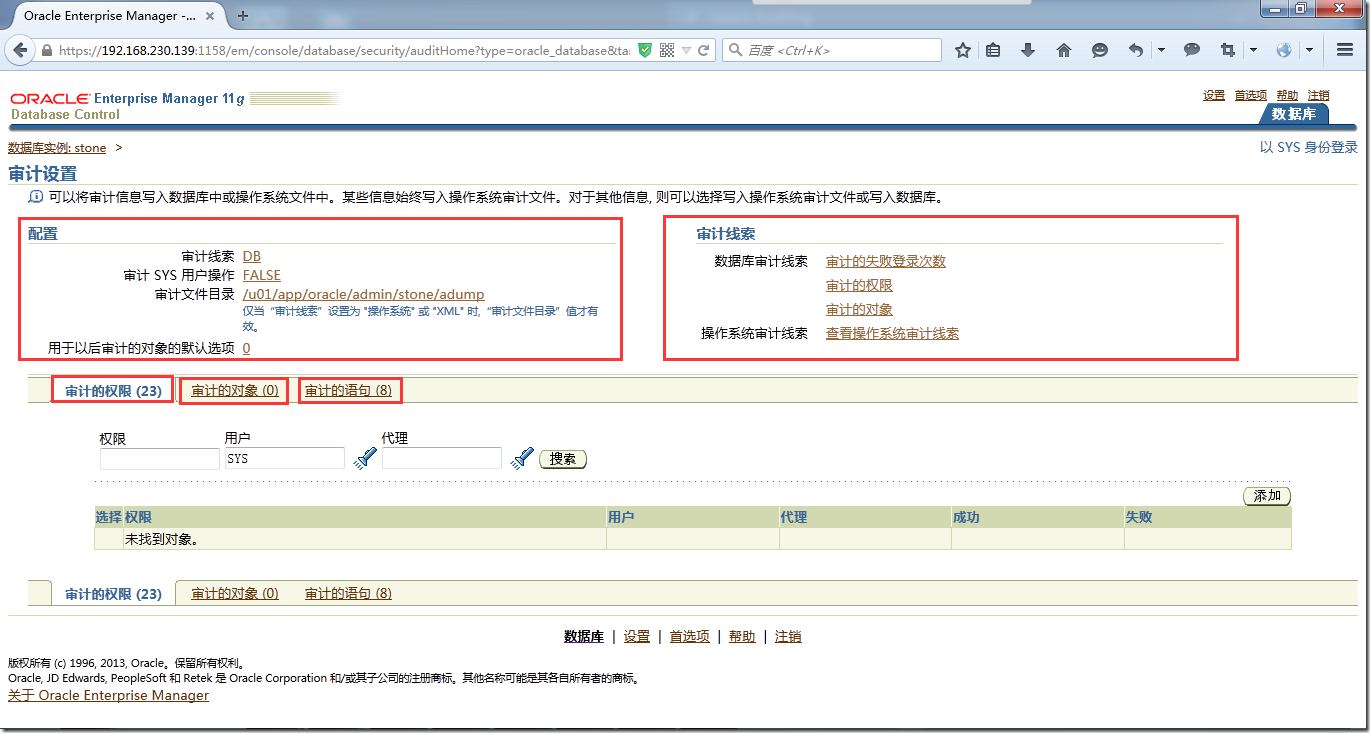This screenshot has width=1370, height=733.
Task: Open the 设置 link in page header
Action: pos(1214,95)
